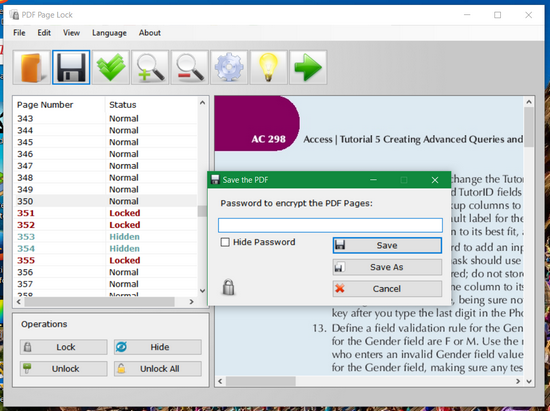
Task: Click the page list scroll-left arrow
Action: tap(19, 301)
